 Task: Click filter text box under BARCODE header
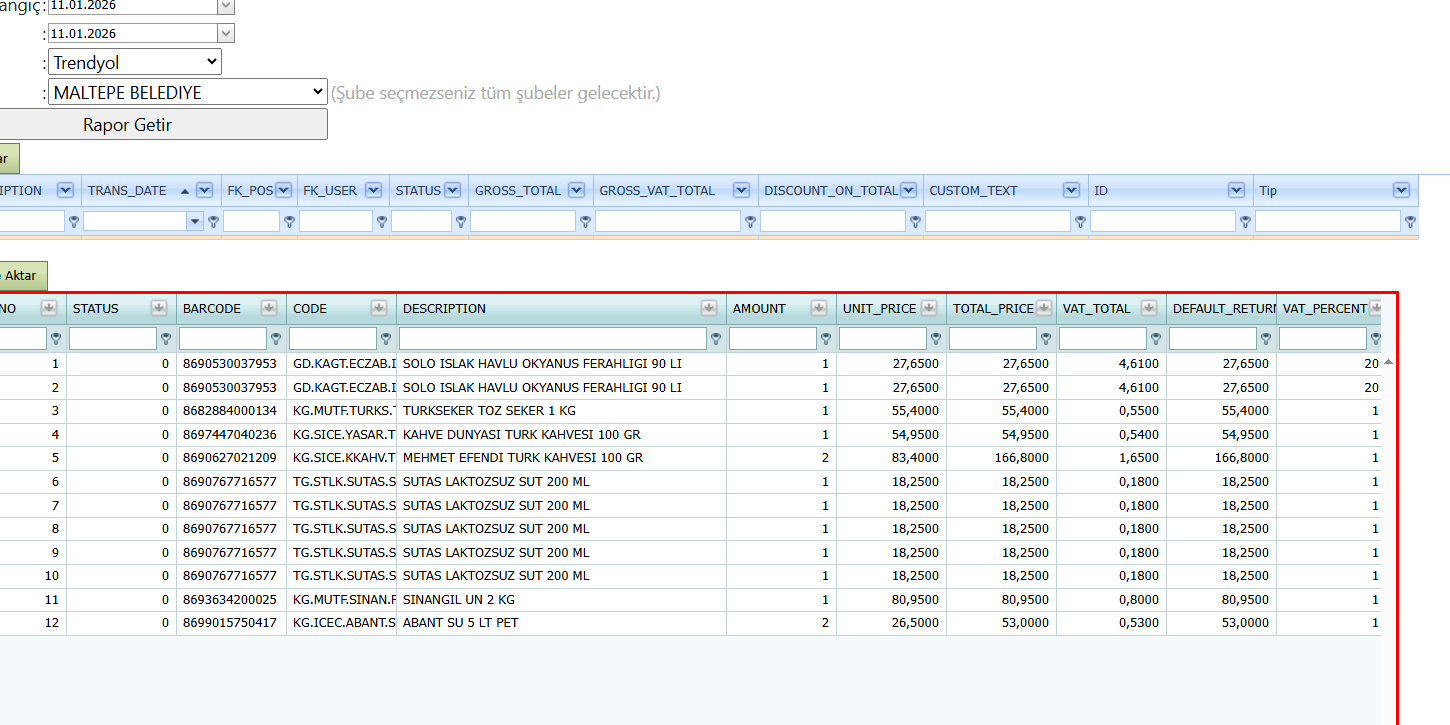coord(223,339)
